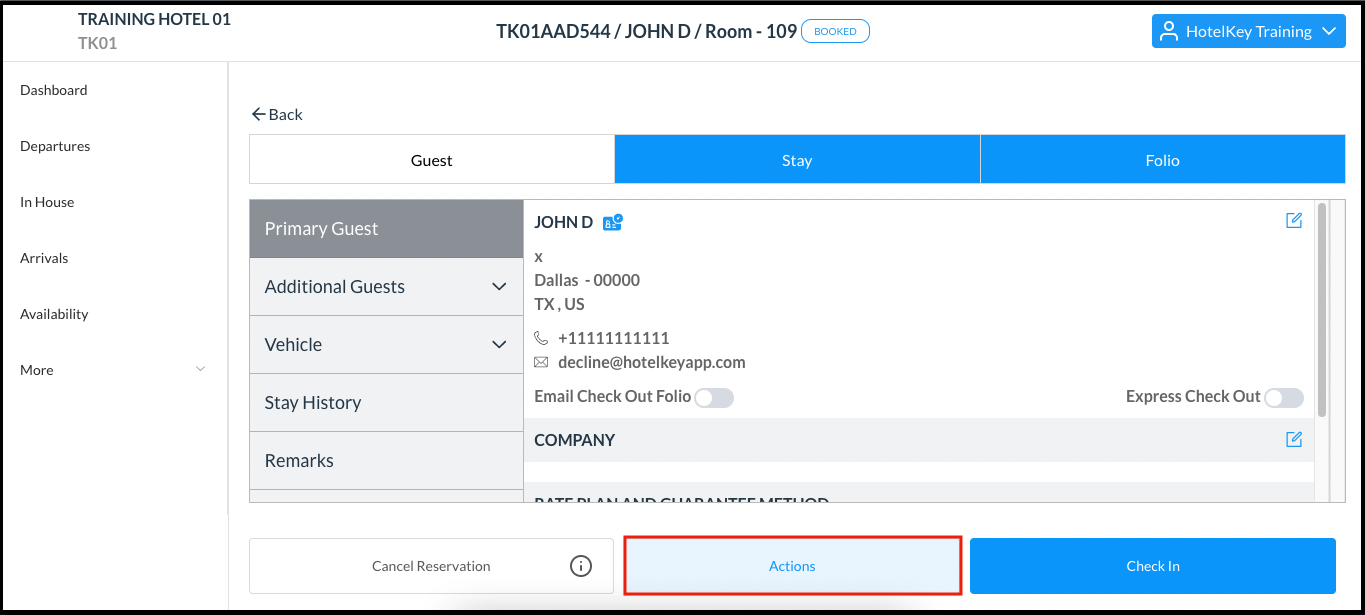Switch to the Folio tab
This screenshot has width=1365, height=615.
pyautogui.click(x=1162, y=159)
